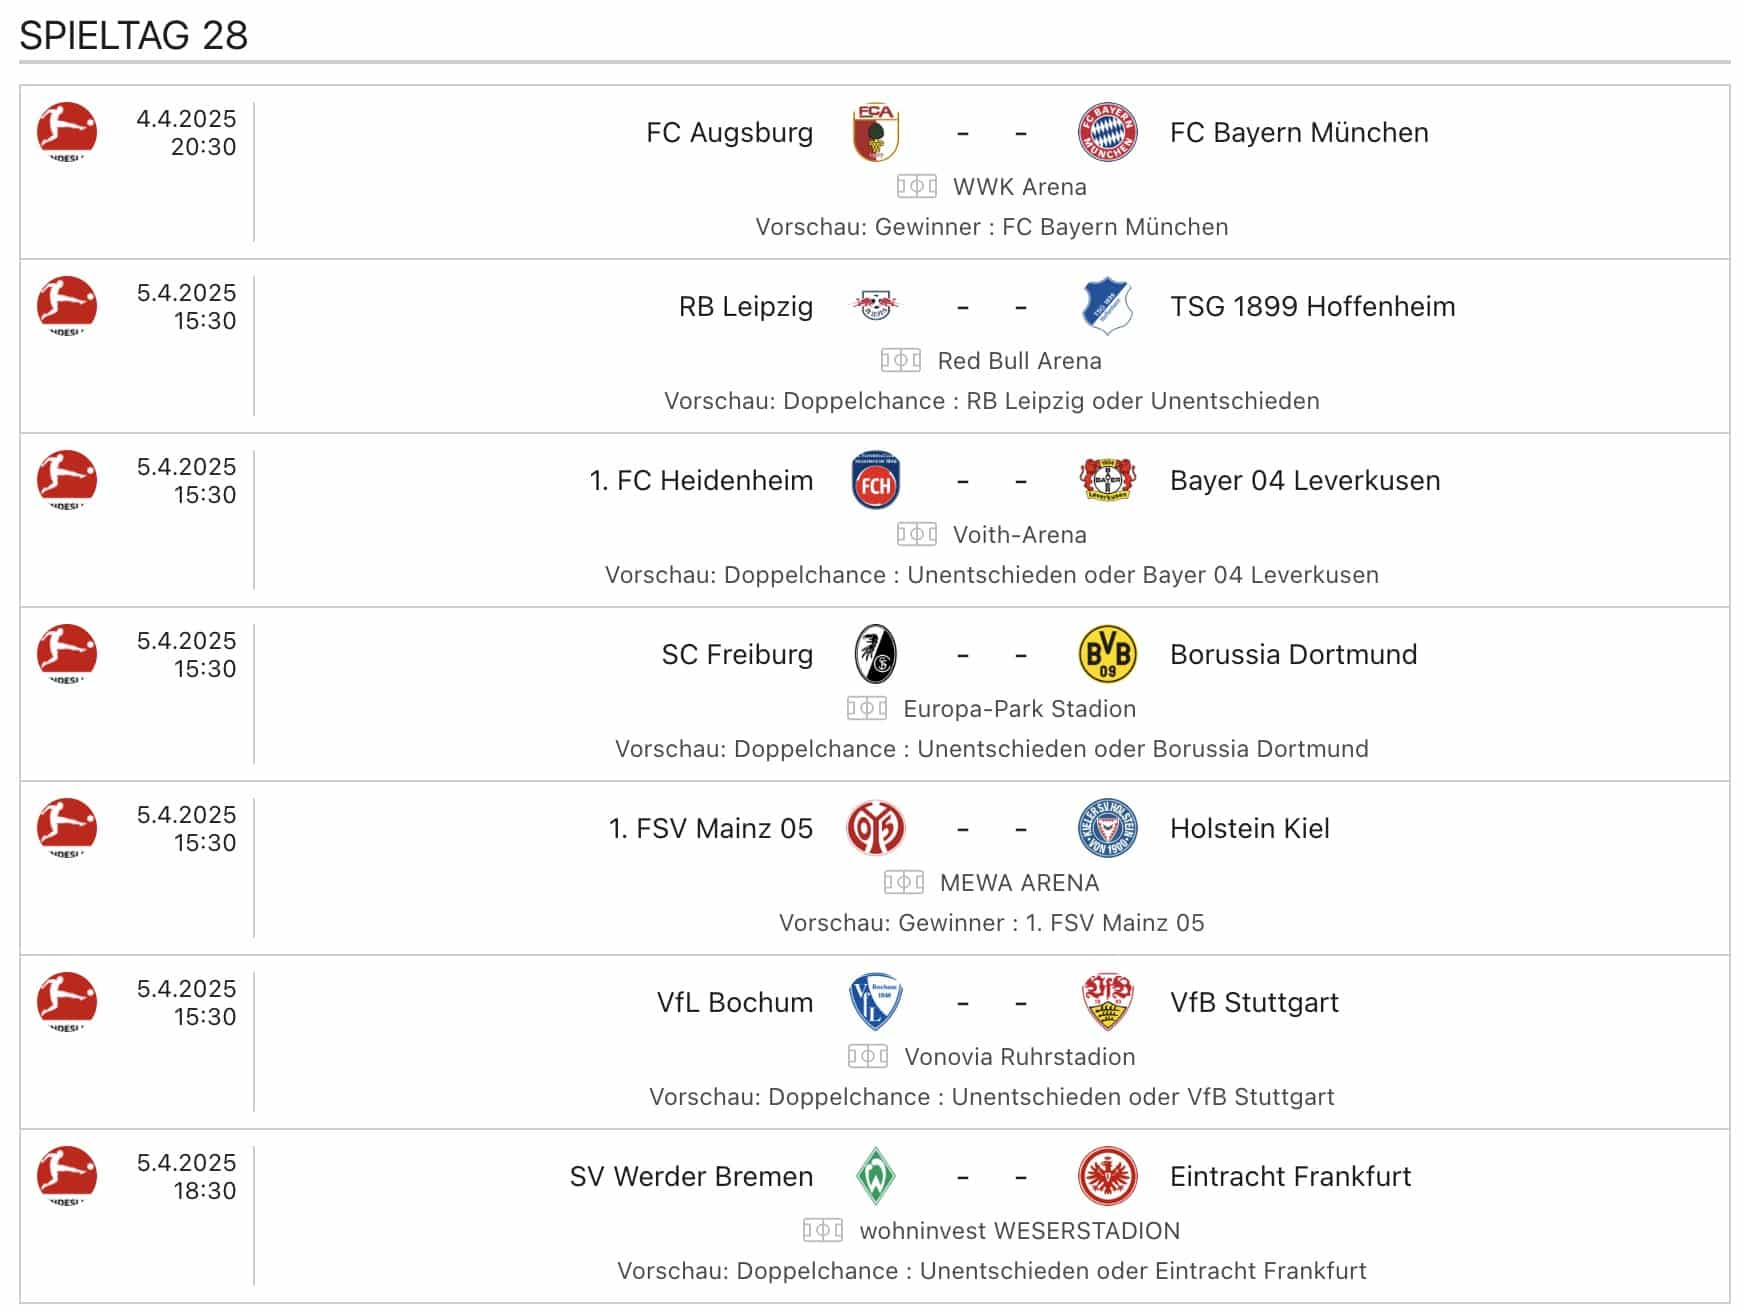The width and height of the screenshot is (1742, 1310).
Task: Click the 1. FSV Mainz 05 logo
Action: coord(876,828)
